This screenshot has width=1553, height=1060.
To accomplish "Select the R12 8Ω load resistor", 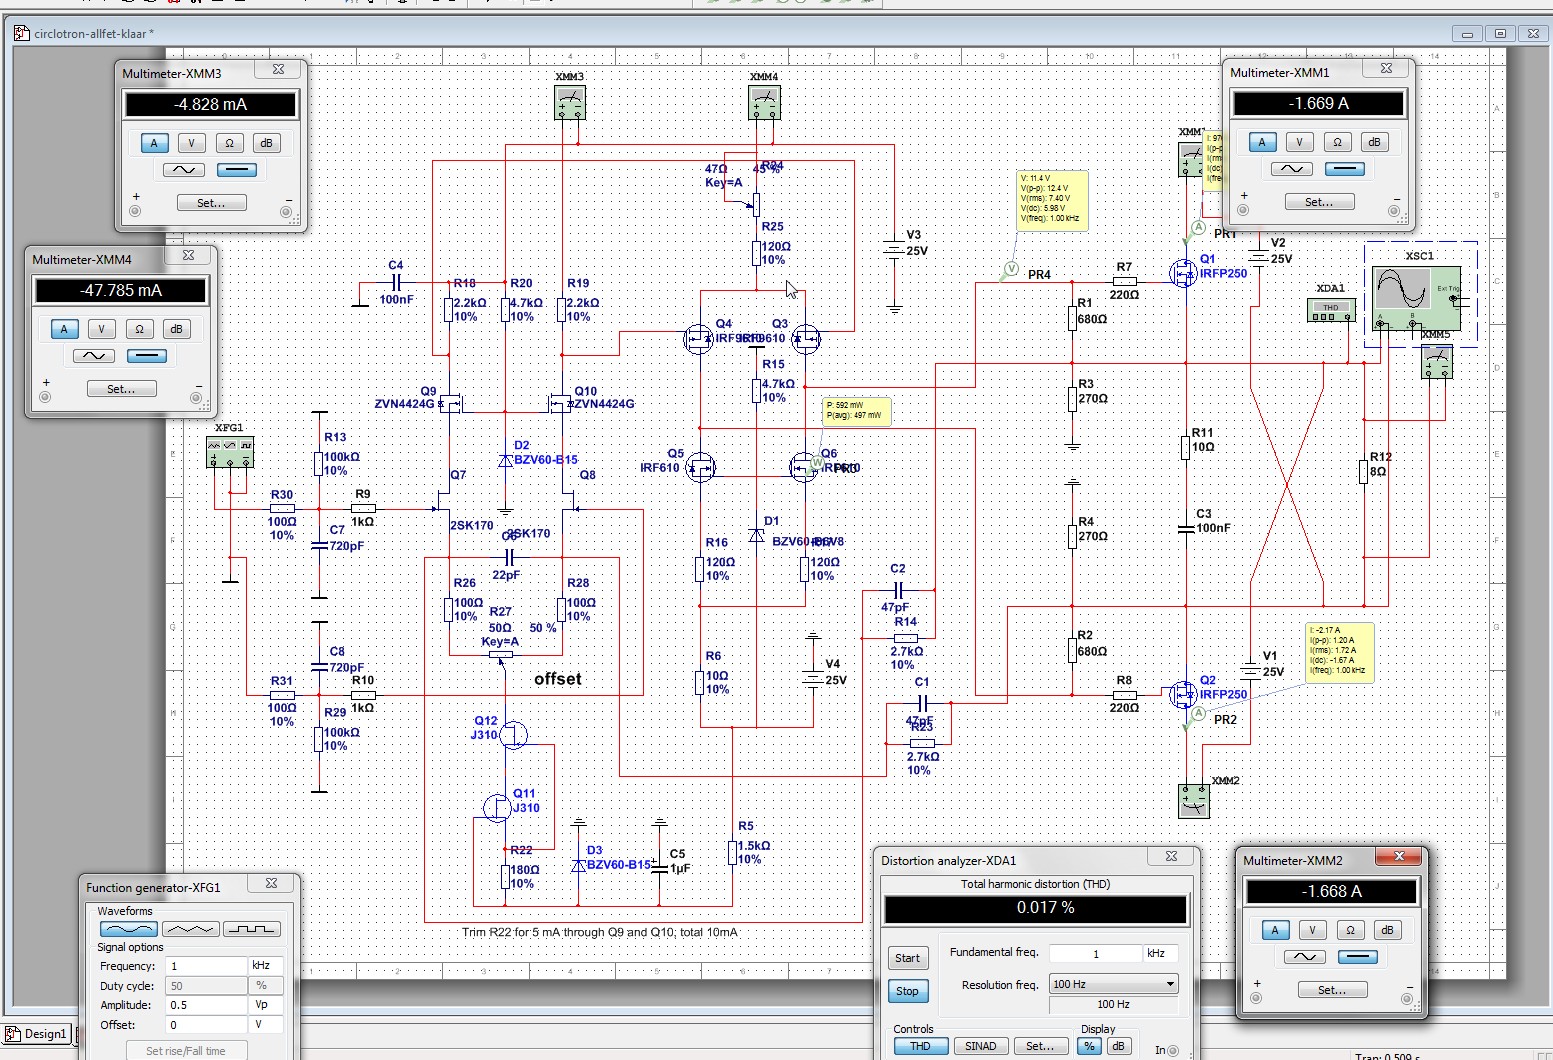I will 1363,471.
